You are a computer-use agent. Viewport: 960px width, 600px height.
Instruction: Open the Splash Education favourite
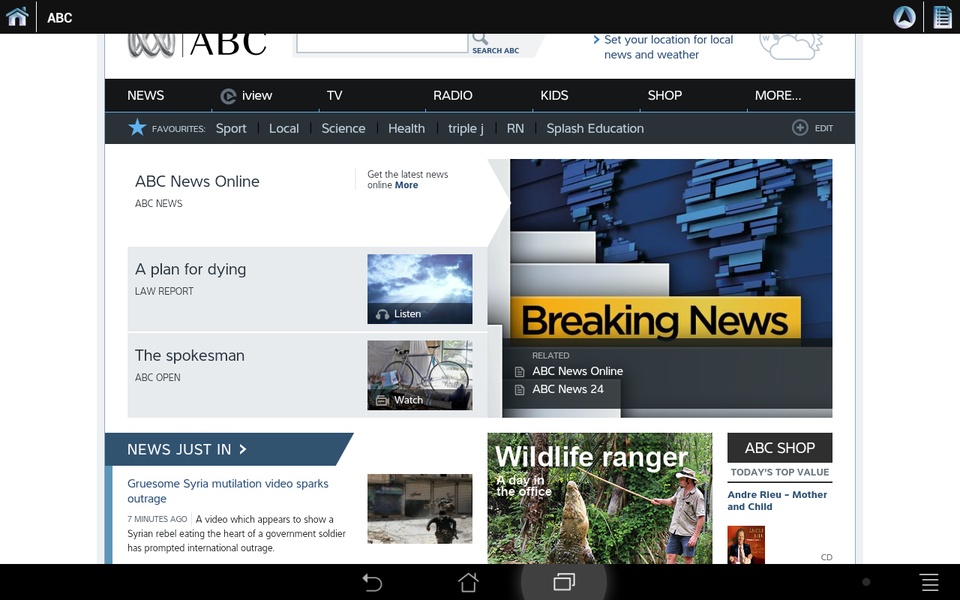click(x=595, y=129)
